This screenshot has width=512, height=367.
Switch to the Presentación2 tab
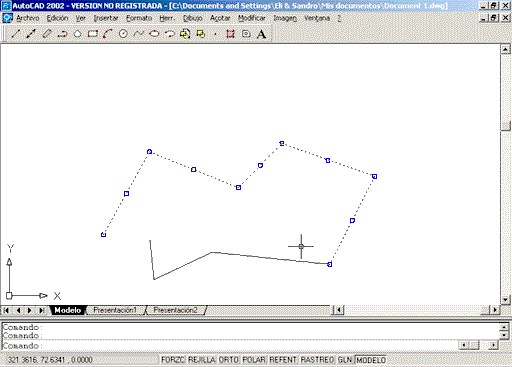175,310
